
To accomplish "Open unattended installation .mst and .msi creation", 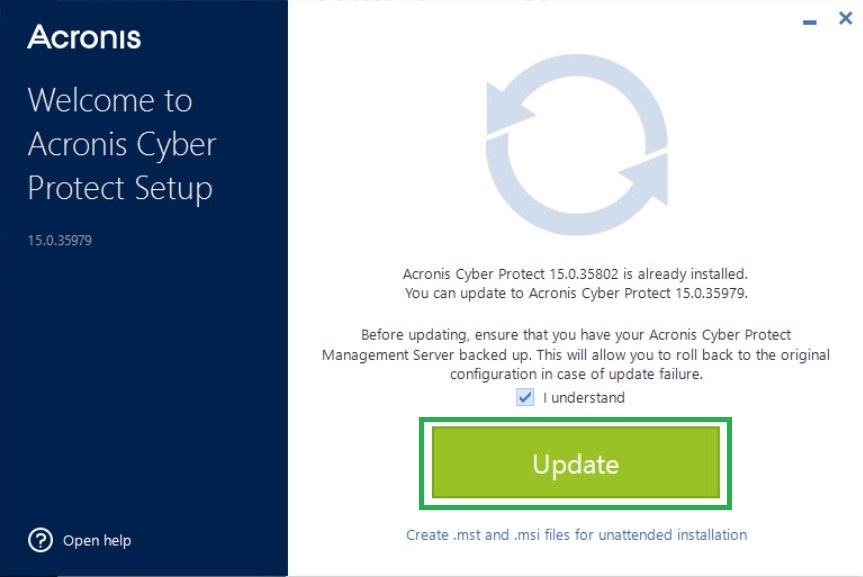I will click(x=575, y=535).
